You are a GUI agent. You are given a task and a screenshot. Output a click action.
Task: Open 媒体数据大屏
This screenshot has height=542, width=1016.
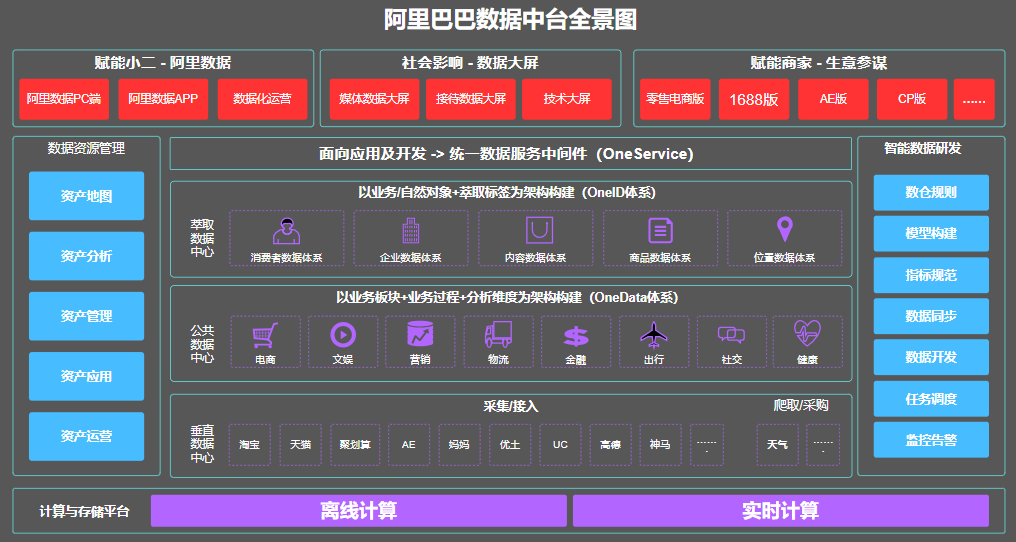(375, 99)
